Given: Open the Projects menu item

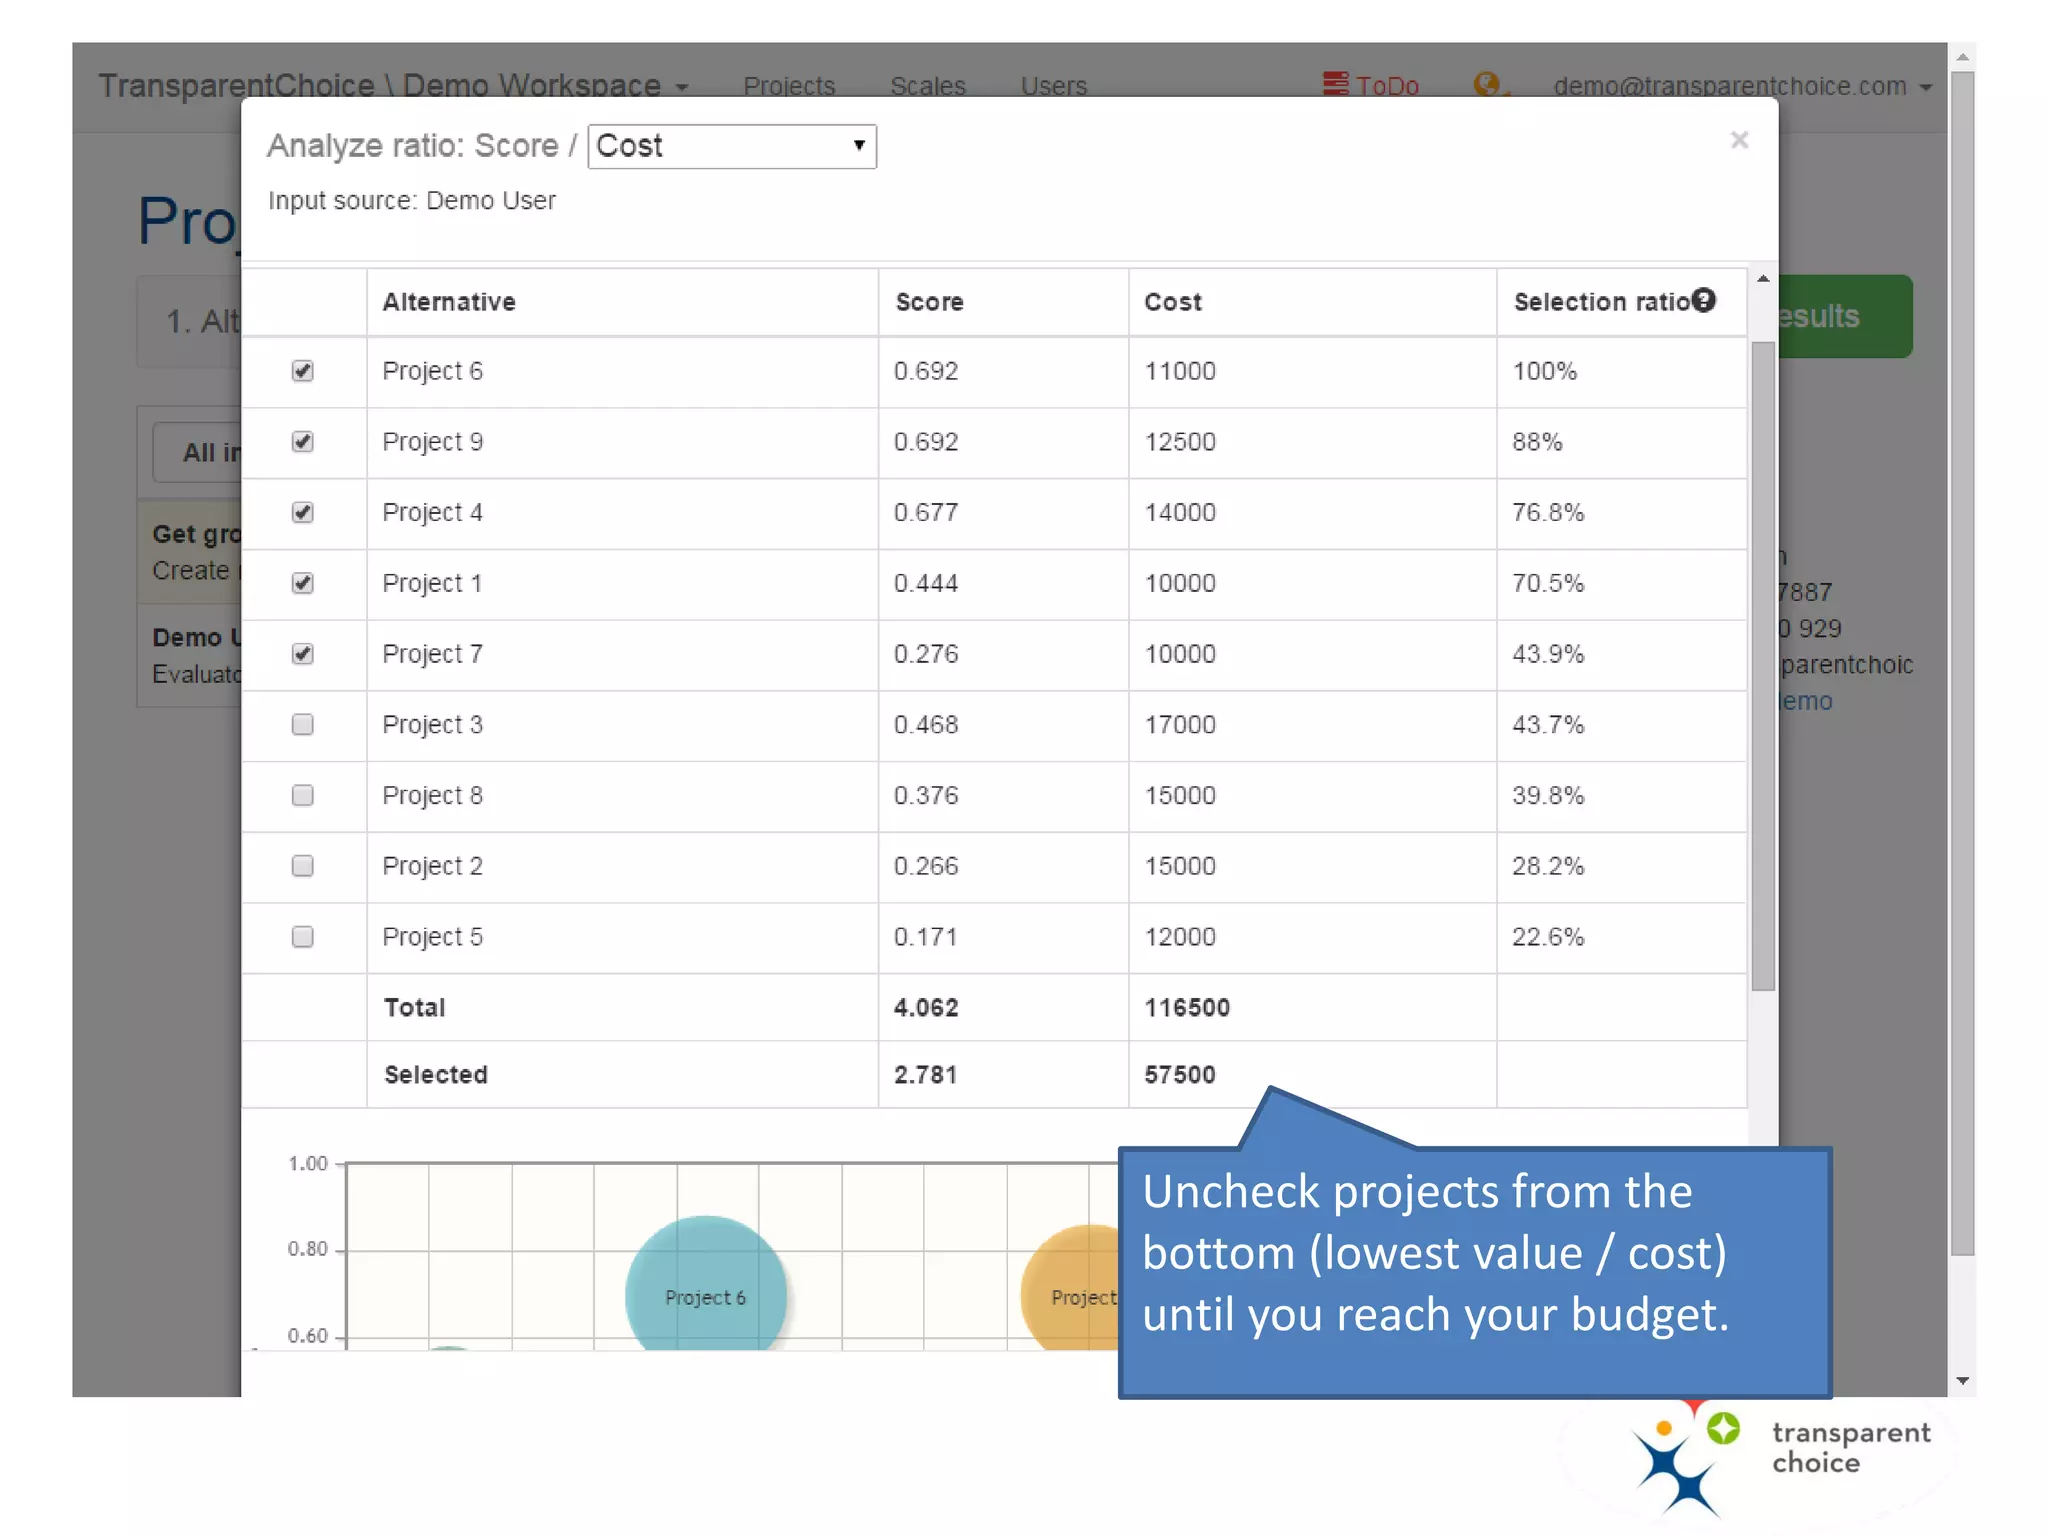Looking at the screenshot, I should pos(789,86).
